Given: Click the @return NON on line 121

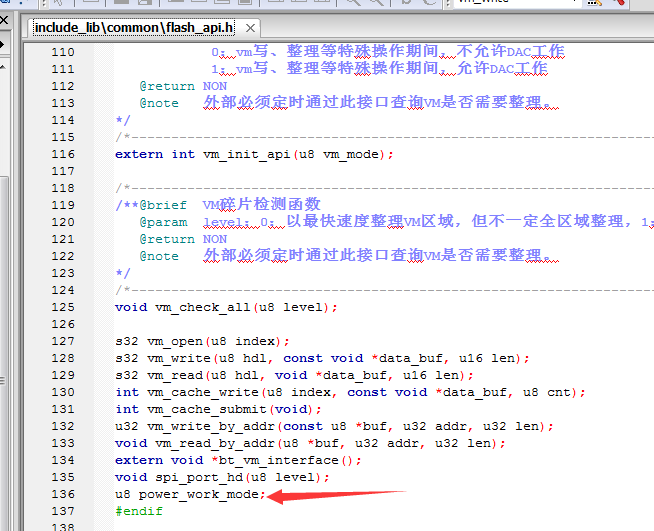Looking at the screenshot, I should [x=183, y=239].
